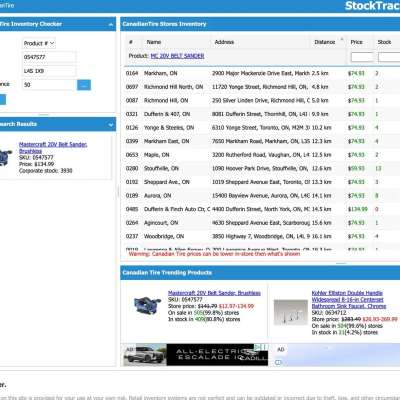Open the MC 20V BELT SANDER product link
This screenshot has width=400, height=400.
coord(177,56)
